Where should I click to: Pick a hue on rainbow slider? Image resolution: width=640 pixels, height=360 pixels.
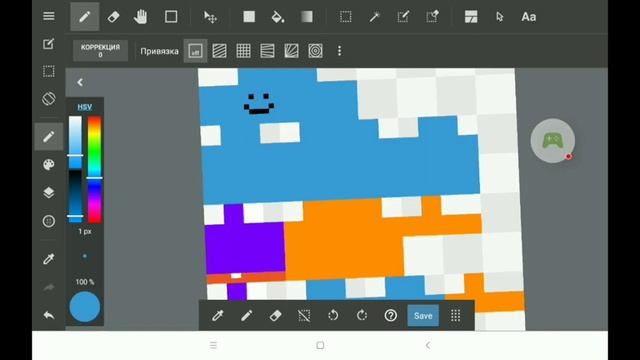point(94,169)
